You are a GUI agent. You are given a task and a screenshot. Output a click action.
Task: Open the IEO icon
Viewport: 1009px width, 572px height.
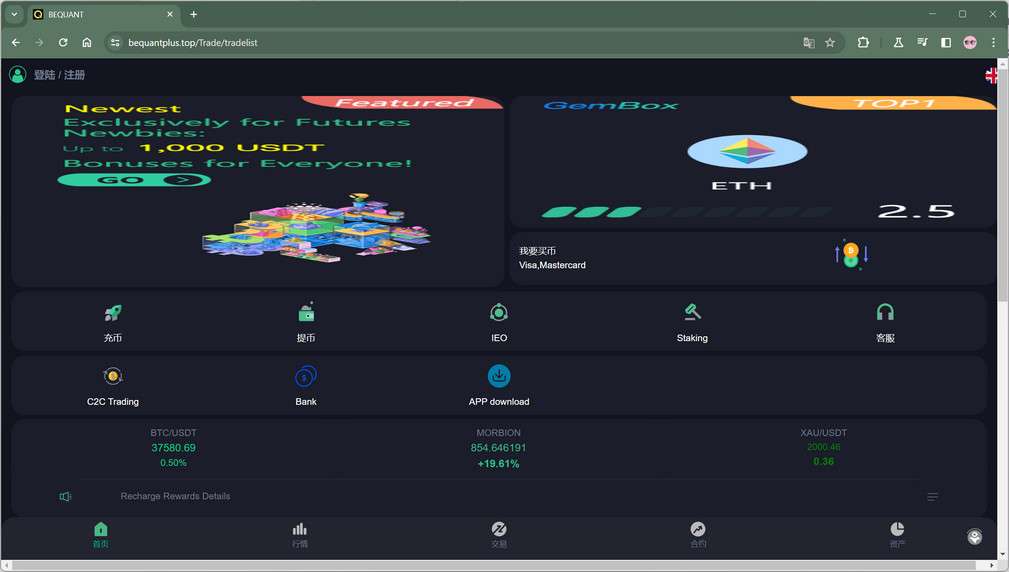[499, 313]
